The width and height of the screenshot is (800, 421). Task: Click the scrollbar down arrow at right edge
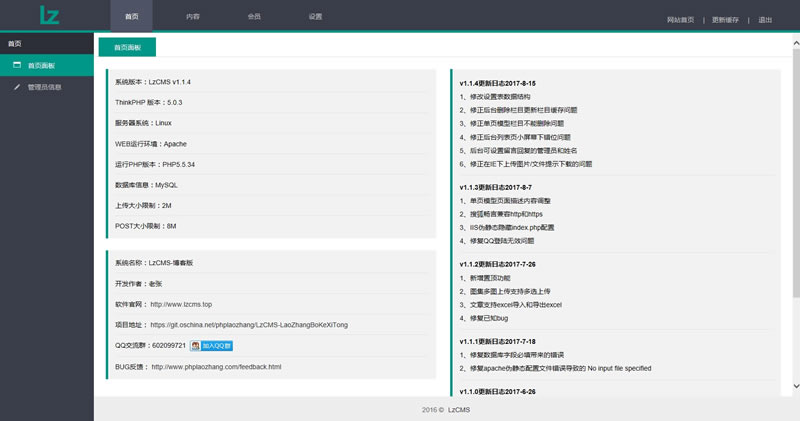795,385
